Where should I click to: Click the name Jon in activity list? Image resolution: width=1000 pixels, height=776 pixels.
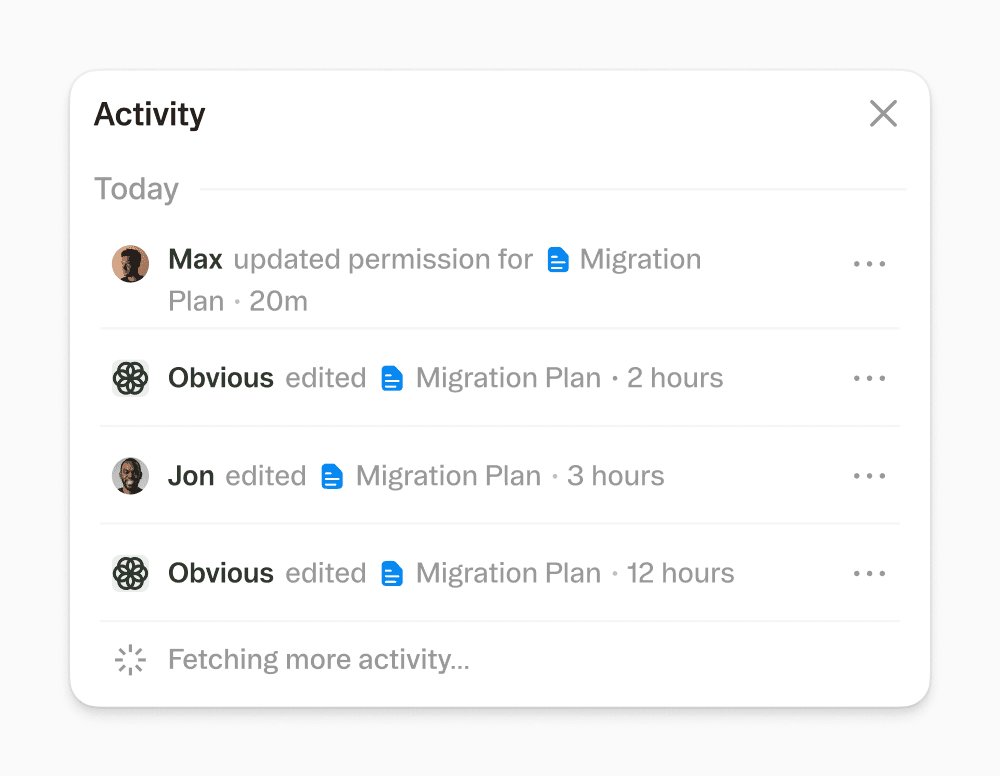click(x=191, y=476)
